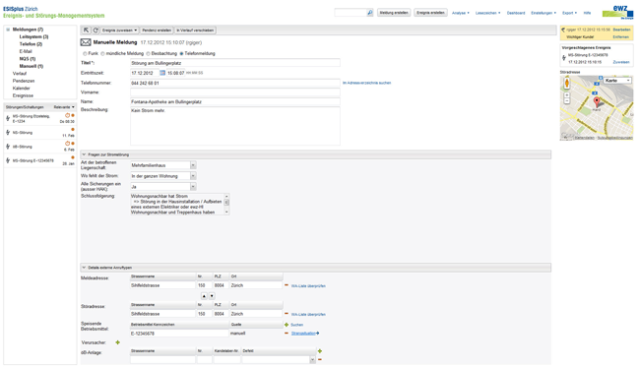
Task: Open the Karte map type dropdown
Action: pyautogui.click(x=618, y=80)
